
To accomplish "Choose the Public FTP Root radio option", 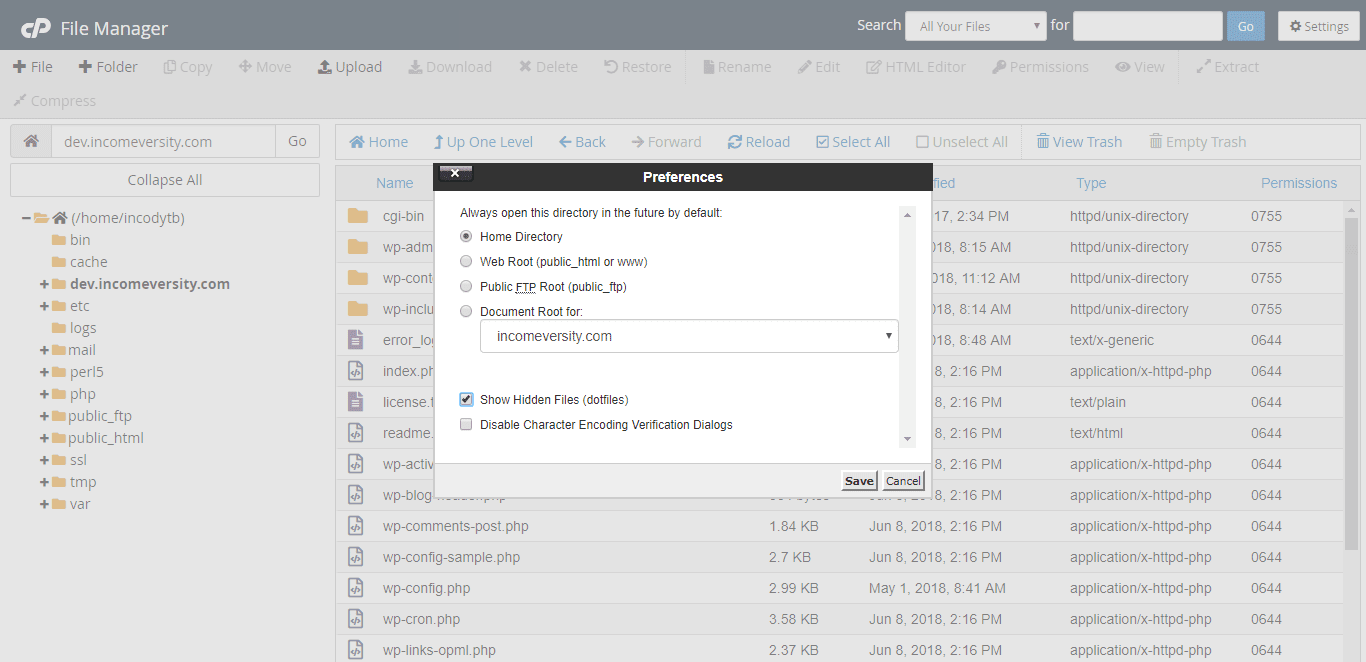I will pos(466,286).
